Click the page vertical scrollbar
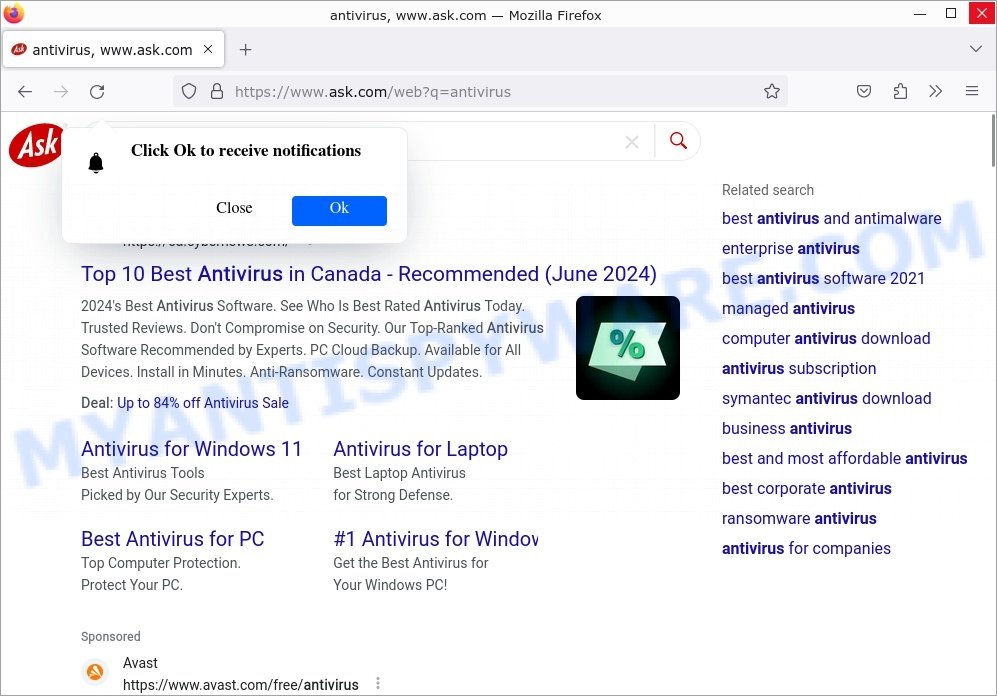 (993, 141)
